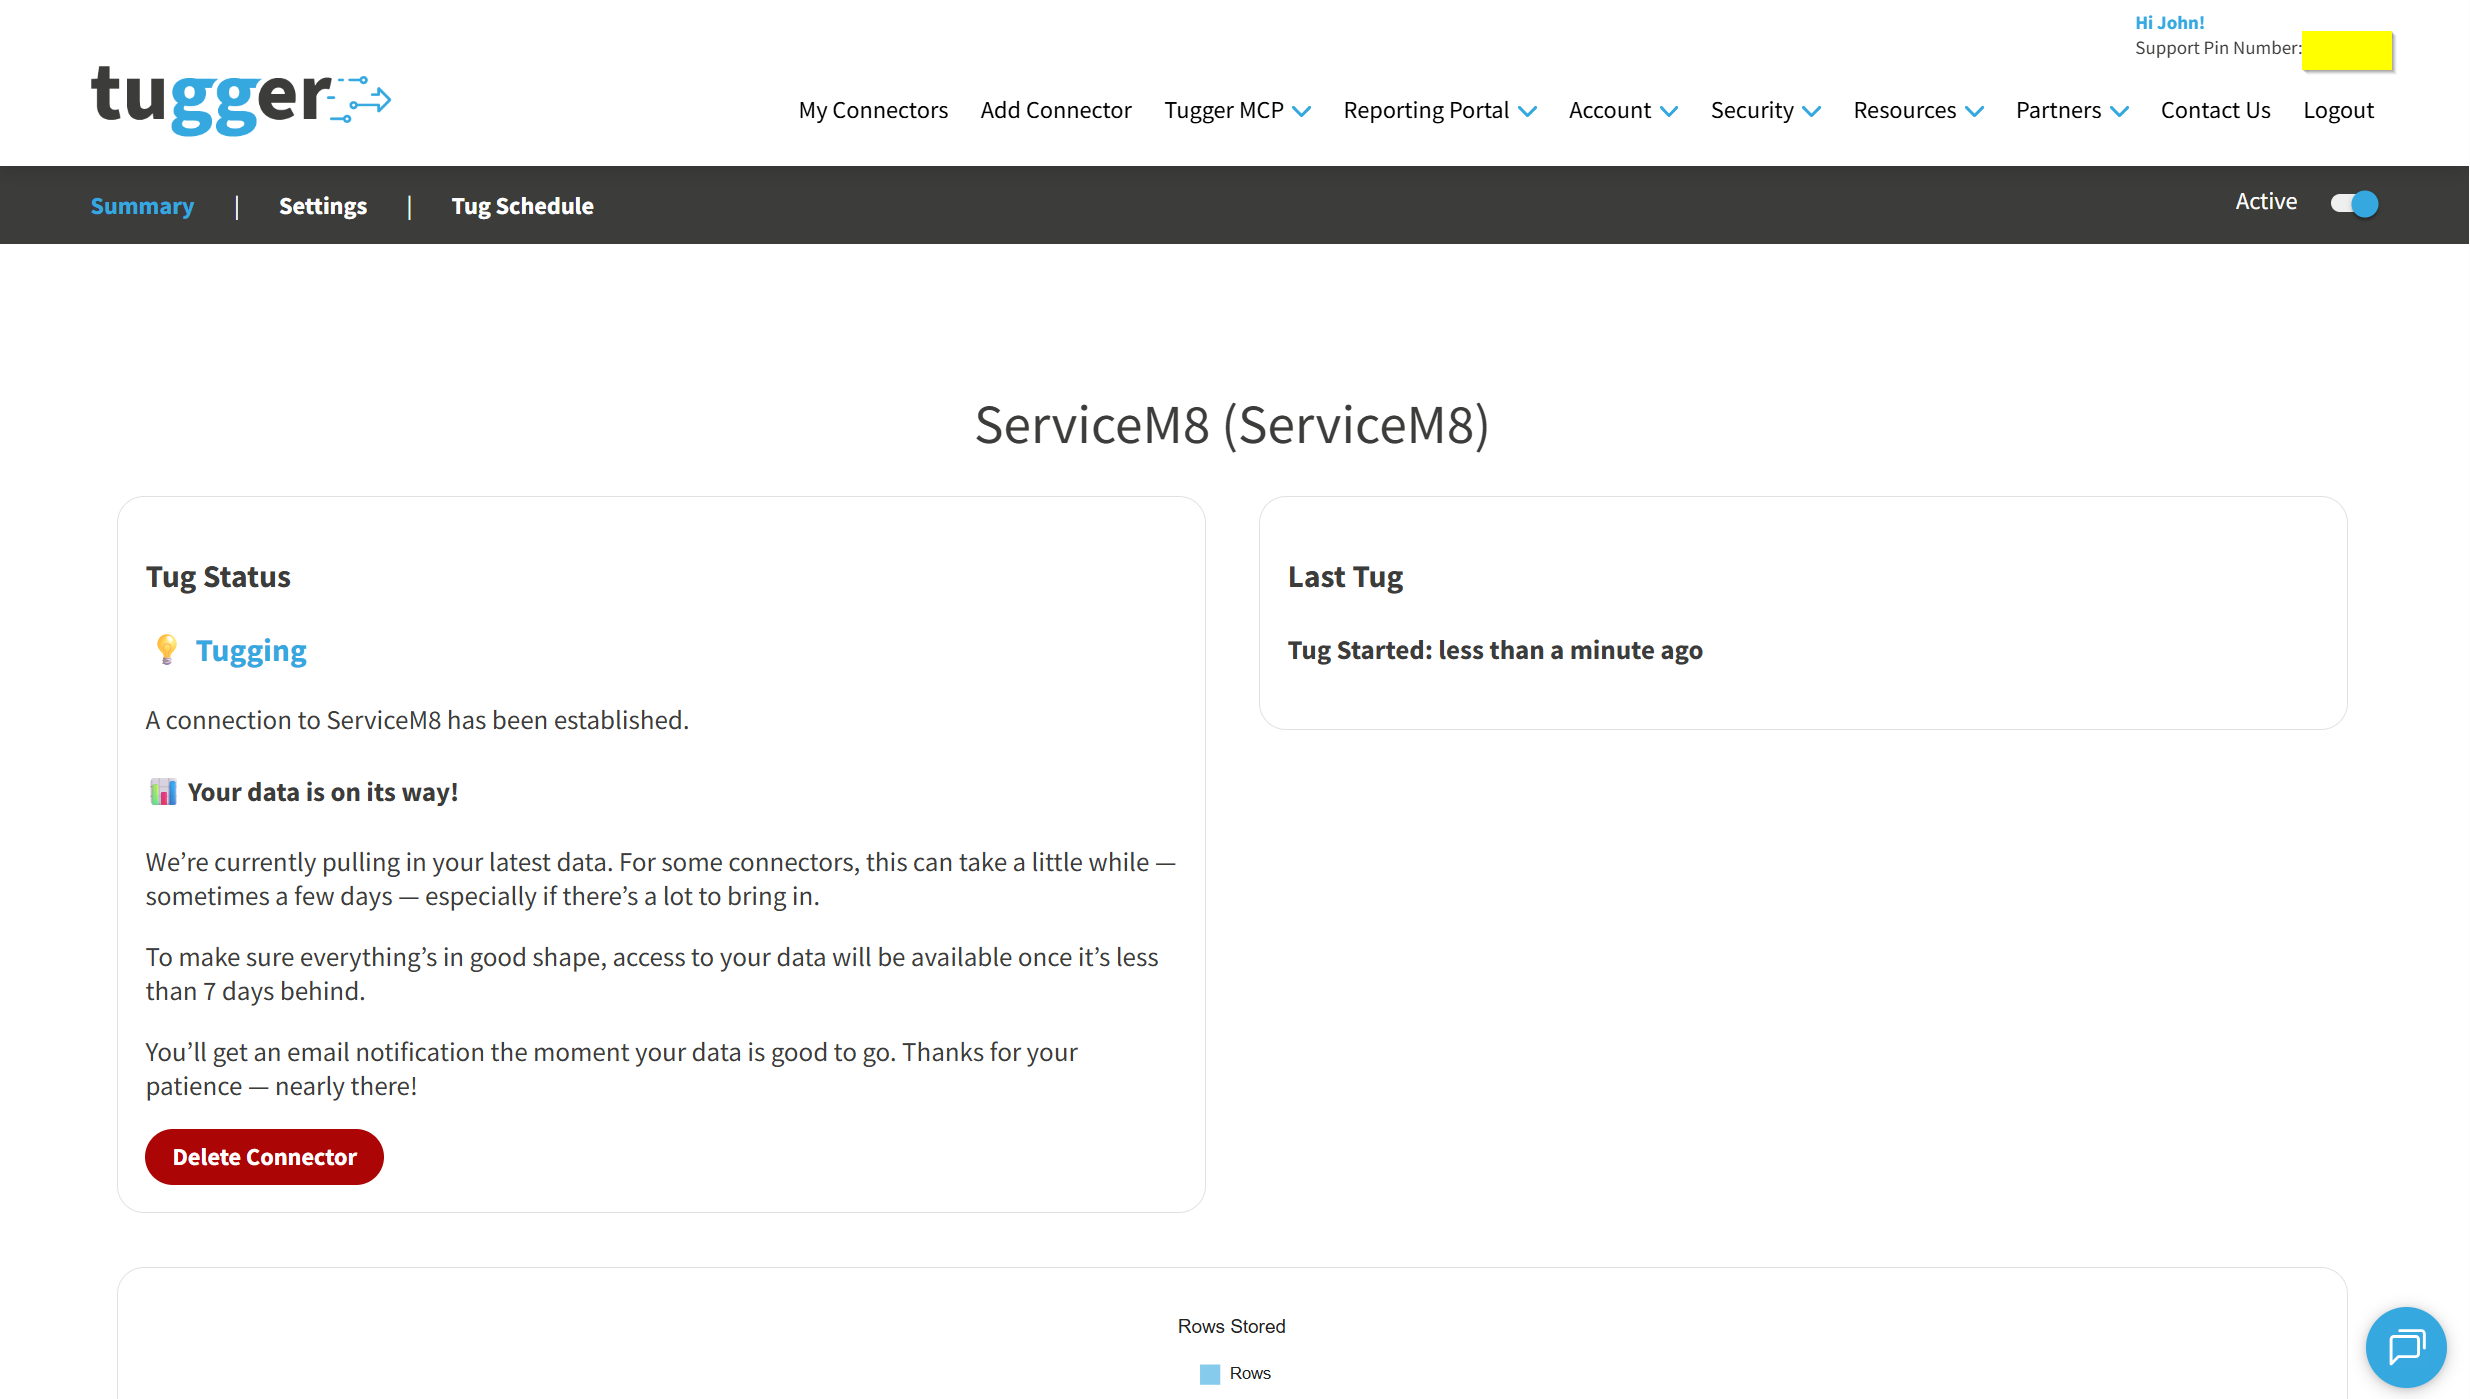This screenshot has width=2470, height=1399.
Task: Open the Contact Us page
Action: point(2215,110)
